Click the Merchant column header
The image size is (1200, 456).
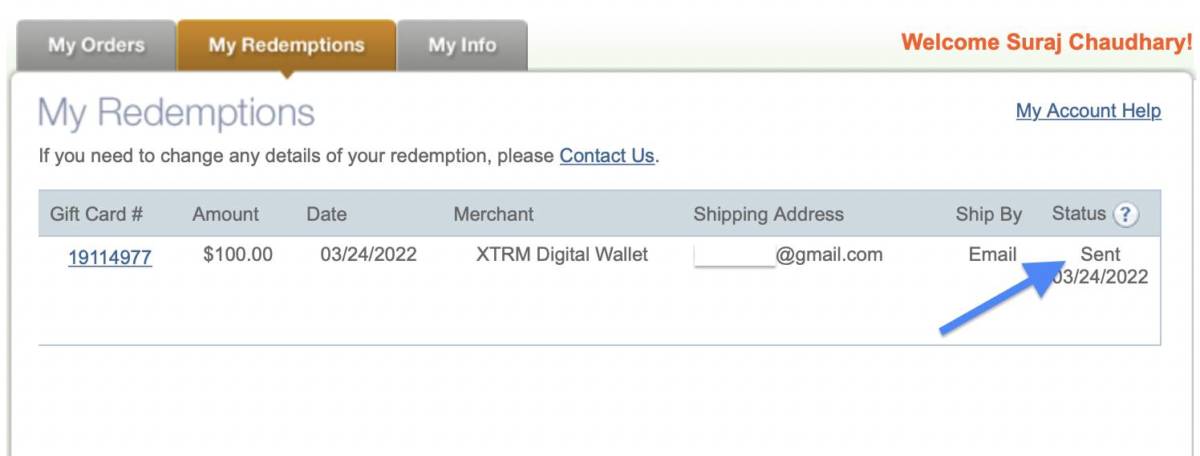coord(493,214)
